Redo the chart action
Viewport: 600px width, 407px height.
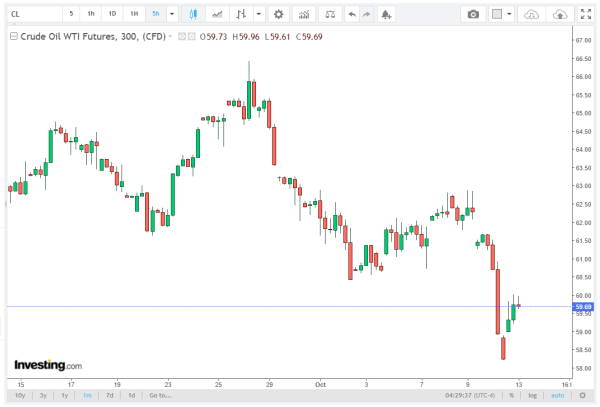tap(367, 15)
